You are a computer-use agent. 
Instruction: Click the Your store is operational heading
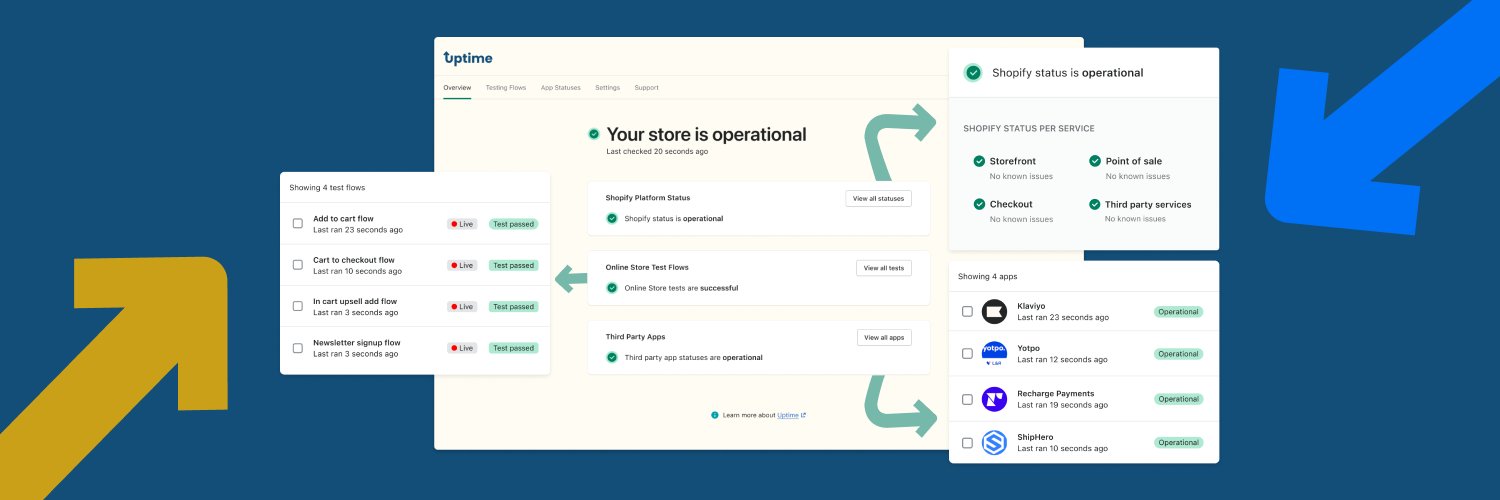point(706,134)
